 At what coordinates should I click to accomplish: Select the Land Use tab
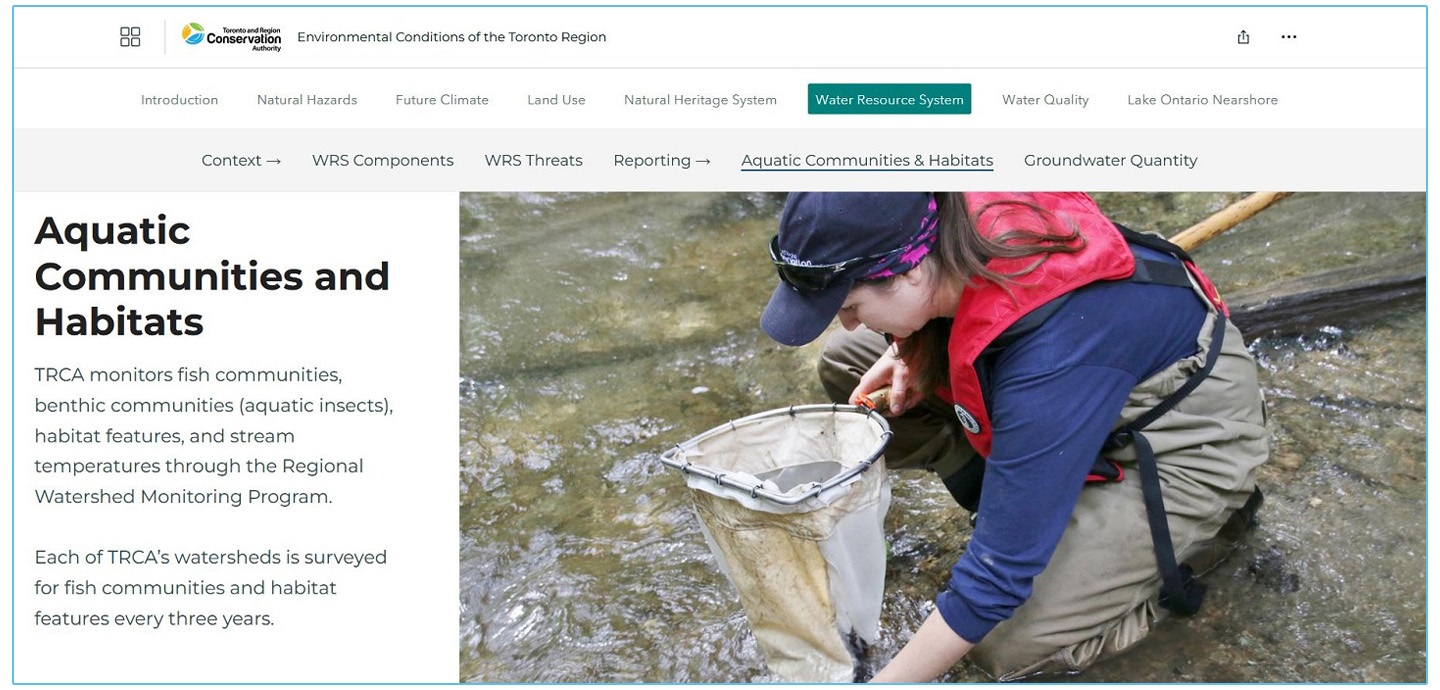tap(556, 100)
